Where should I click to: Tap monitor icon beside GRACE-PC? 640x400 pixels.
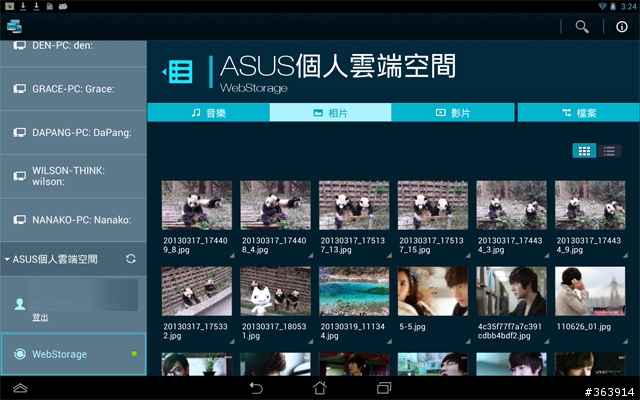19,89
